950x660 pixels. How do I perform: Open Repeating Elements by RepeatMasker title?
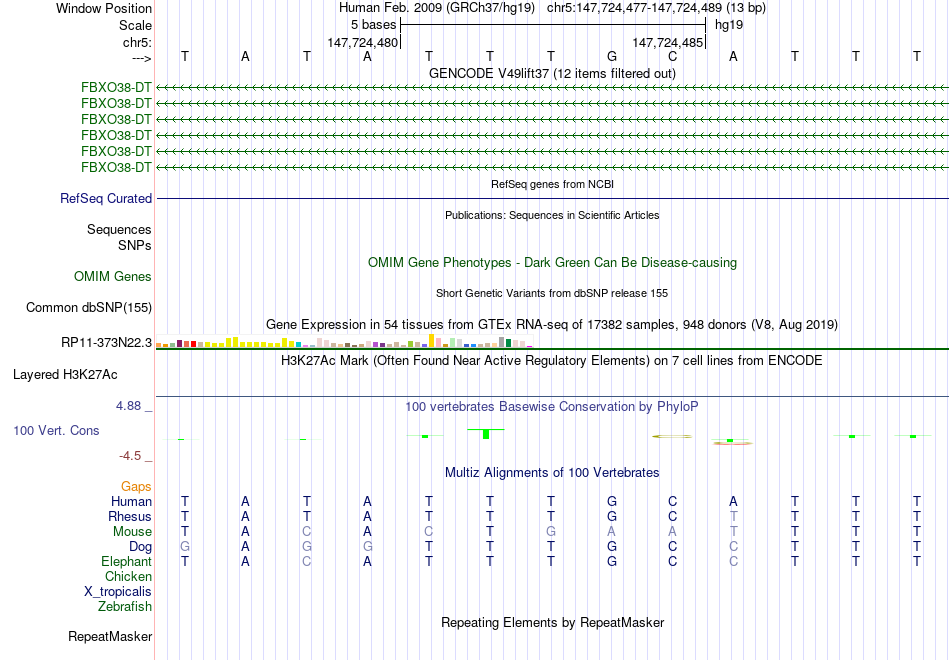coord(552,623)
